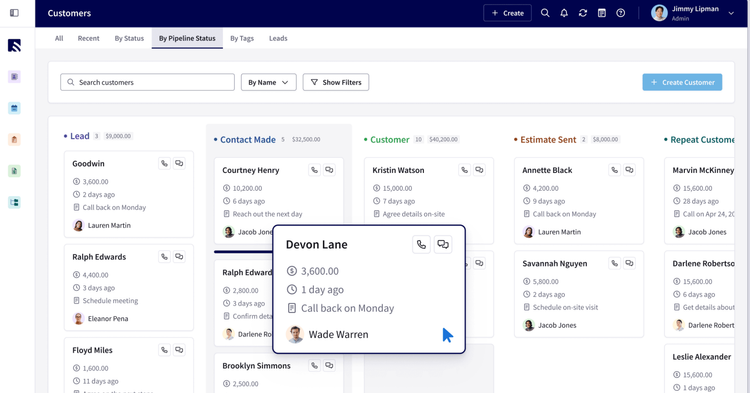Expand the Jimmy Lipman account menu
This screenshot has height=393, width=750.
coord(731,13)
